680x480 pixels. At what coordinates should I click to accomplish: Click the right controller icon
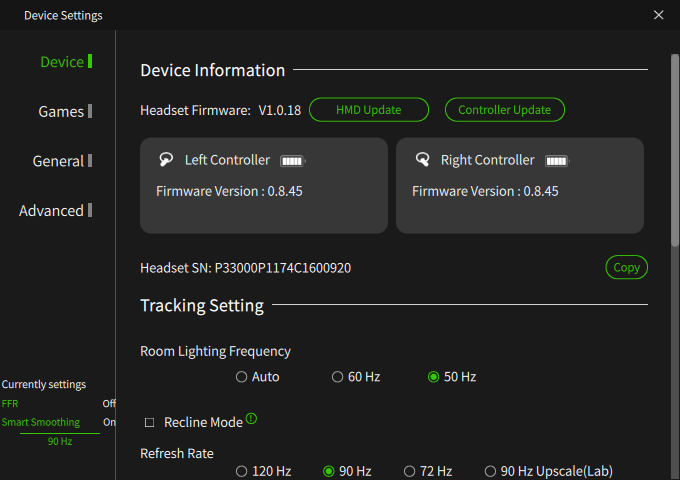pyautogui.click(x=422, y=160)
